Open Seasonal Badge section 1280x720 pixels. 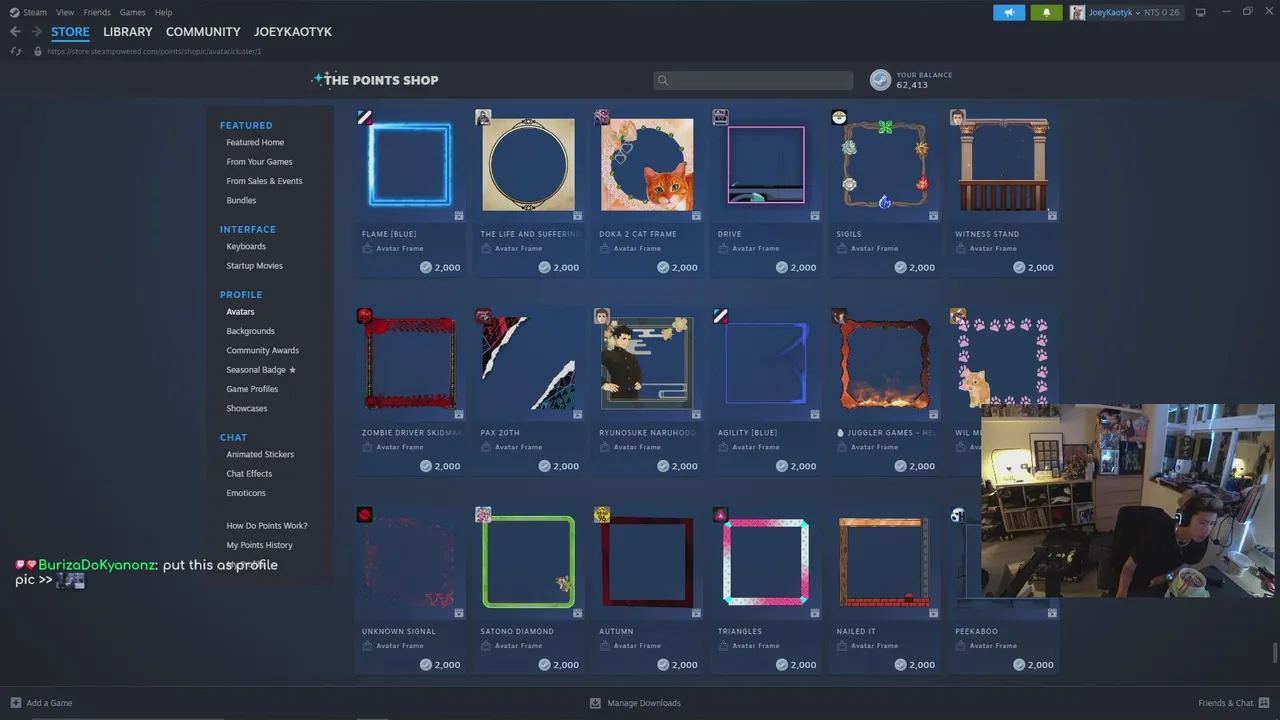click(261, 370)
